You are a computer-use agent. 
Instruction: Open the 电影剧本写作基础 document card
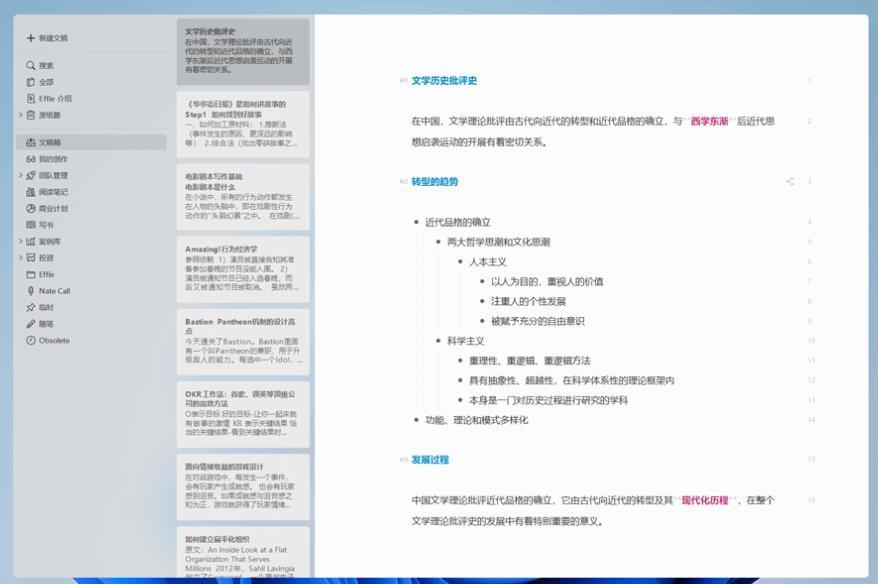243,197
